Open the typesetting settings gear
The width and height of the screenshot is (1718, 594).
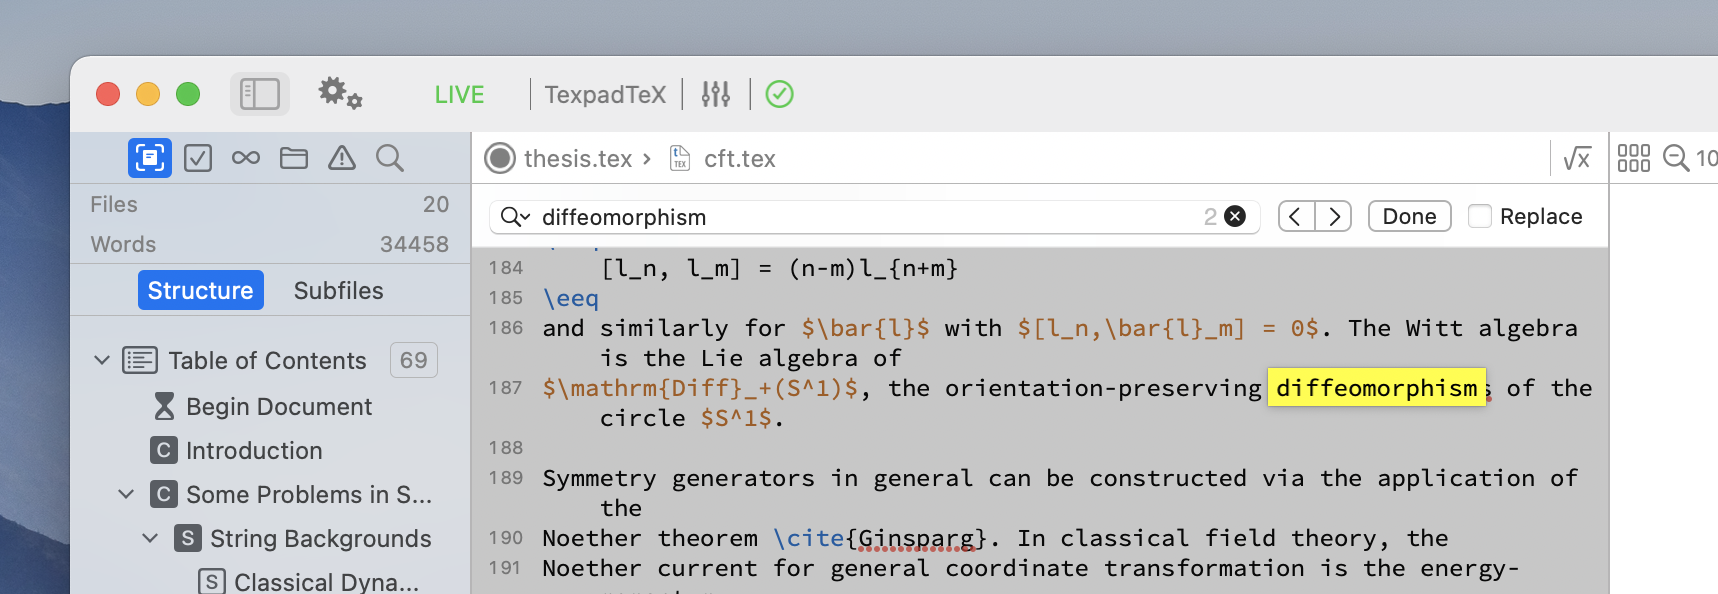point(340,94)
